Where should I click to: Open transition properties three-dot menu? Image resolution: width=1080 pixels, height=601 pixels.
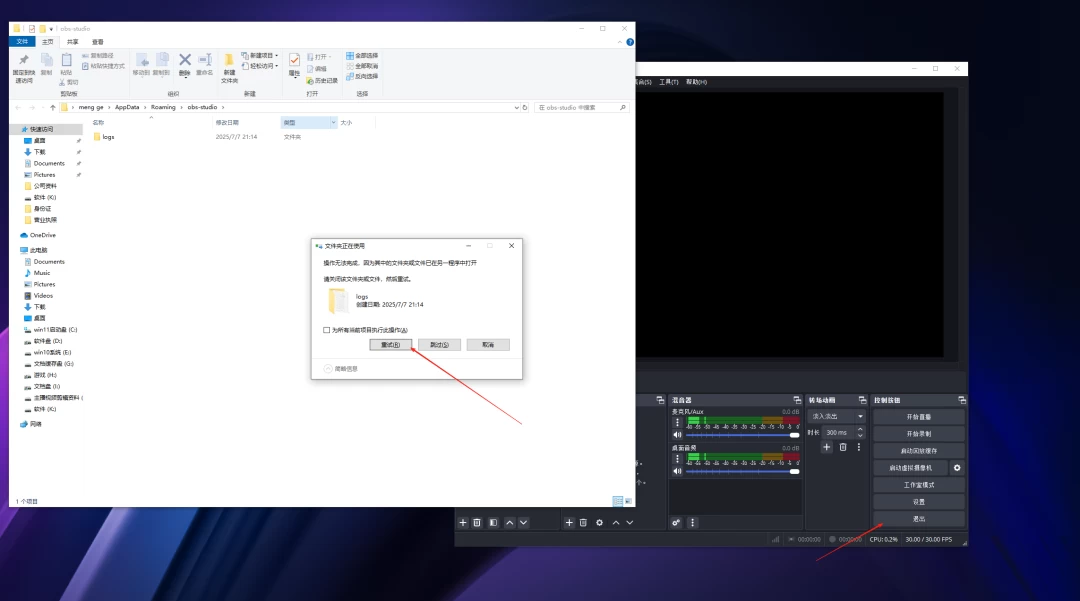tap(858, 447)
